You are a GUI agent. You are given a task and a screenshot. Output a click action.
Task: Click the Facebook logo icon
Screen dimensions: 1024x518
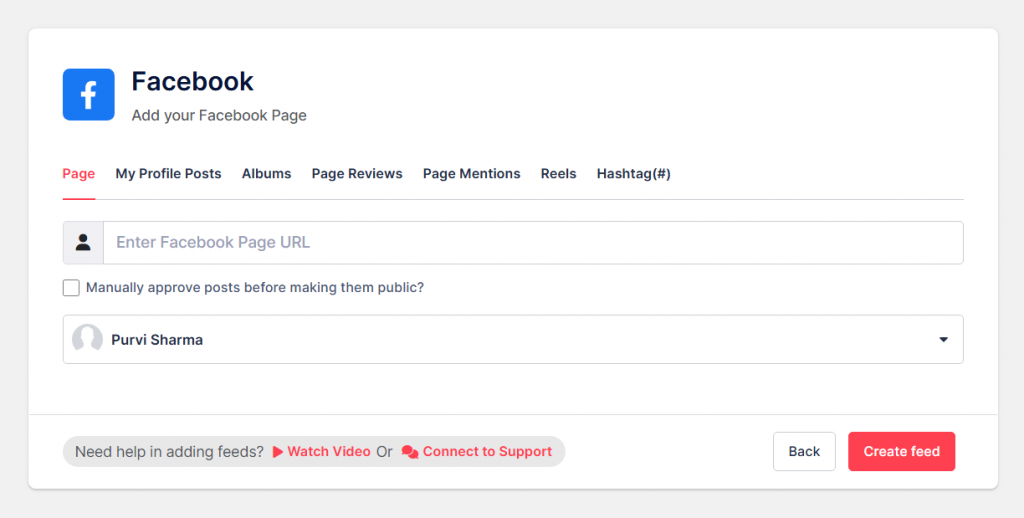point(88,95)
